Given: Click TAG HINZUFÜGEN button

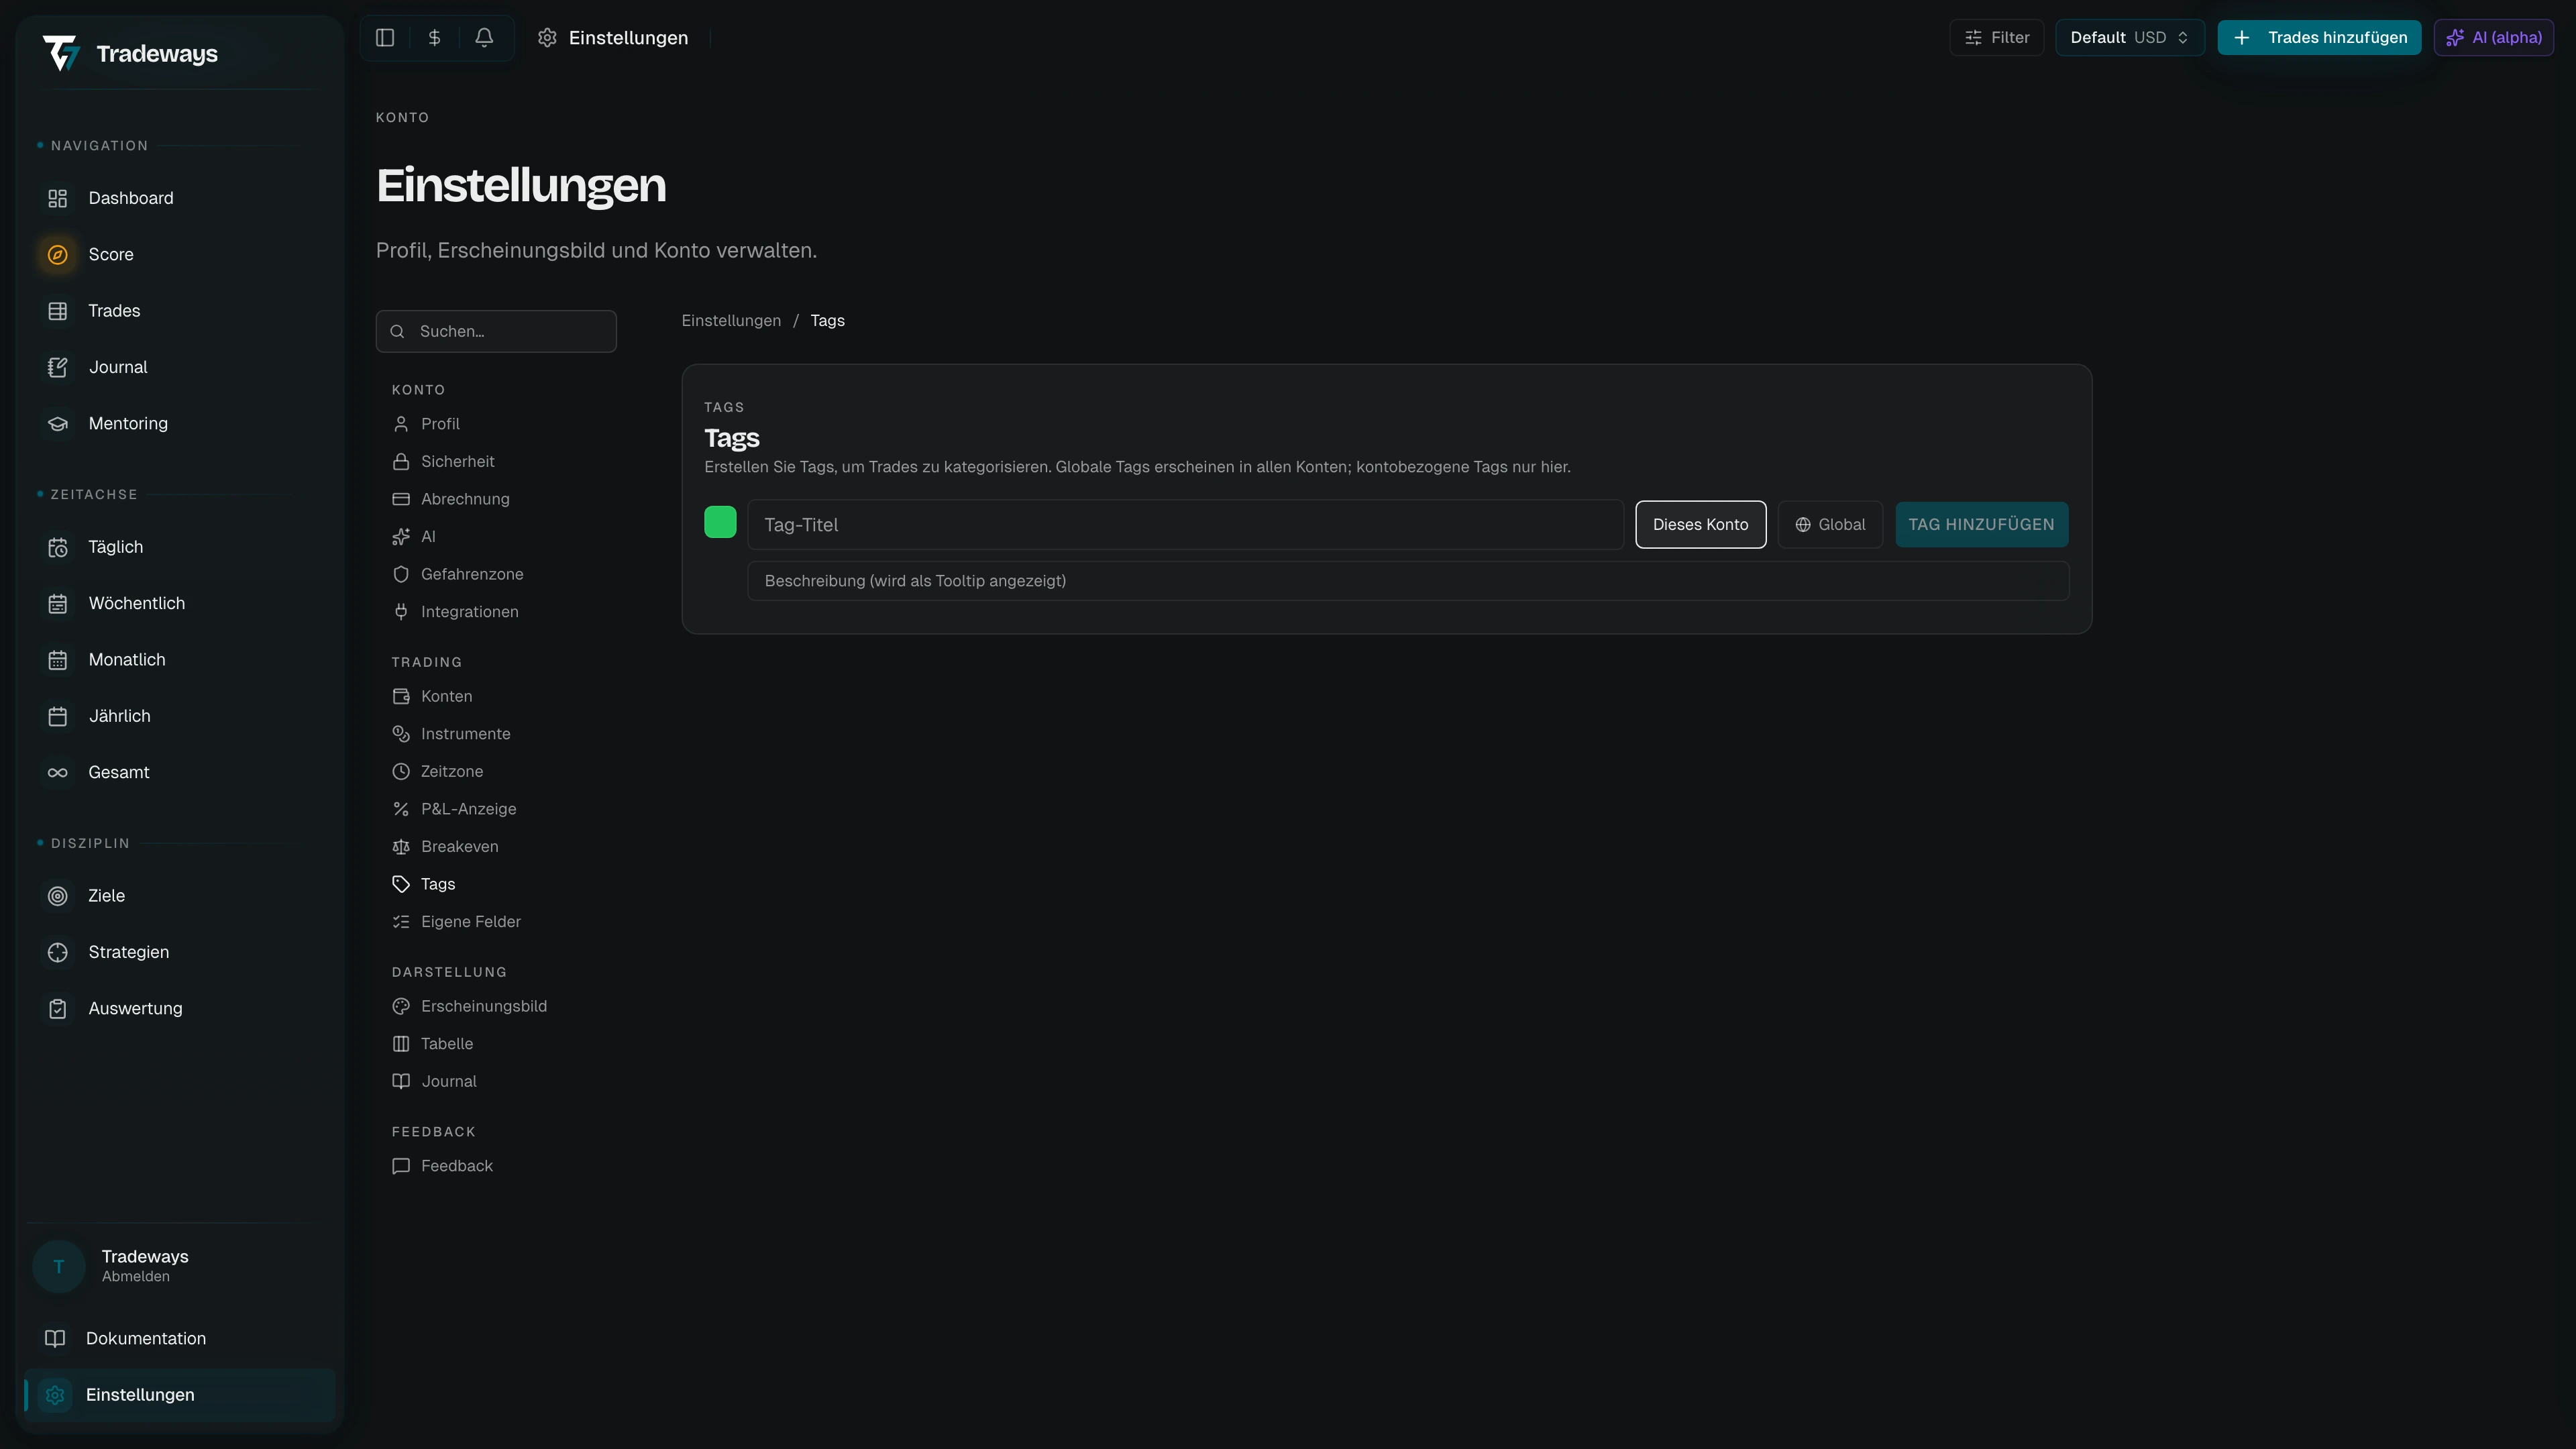Looking at the screenshot, I should point(1981,525).
